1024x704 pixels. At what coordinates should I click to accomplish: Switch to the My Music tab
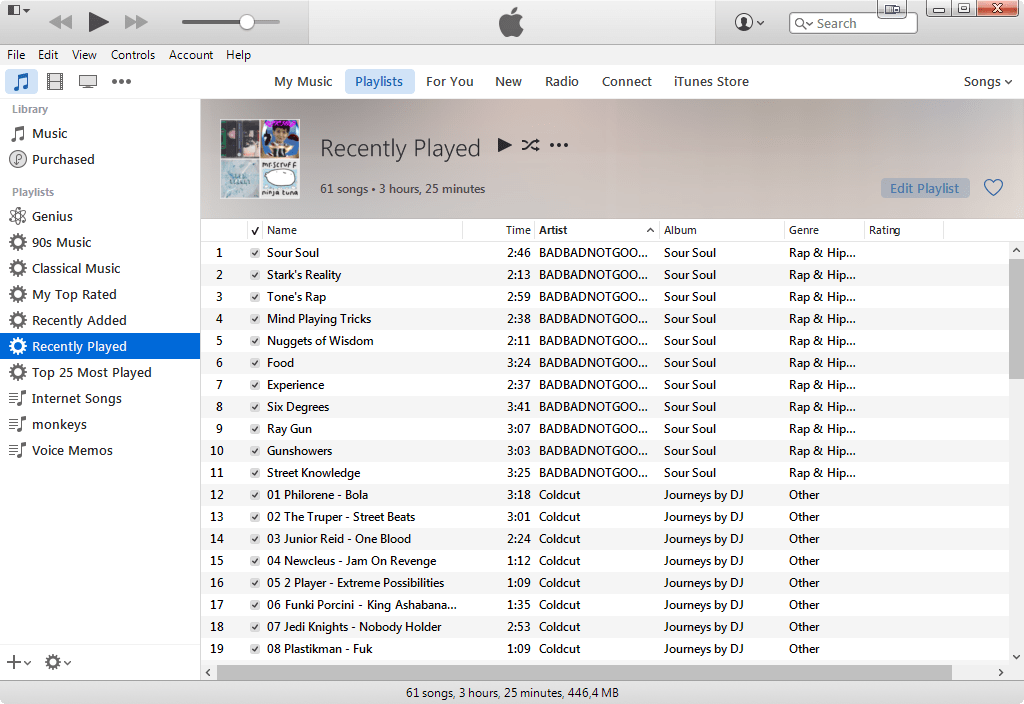(303, 82)
